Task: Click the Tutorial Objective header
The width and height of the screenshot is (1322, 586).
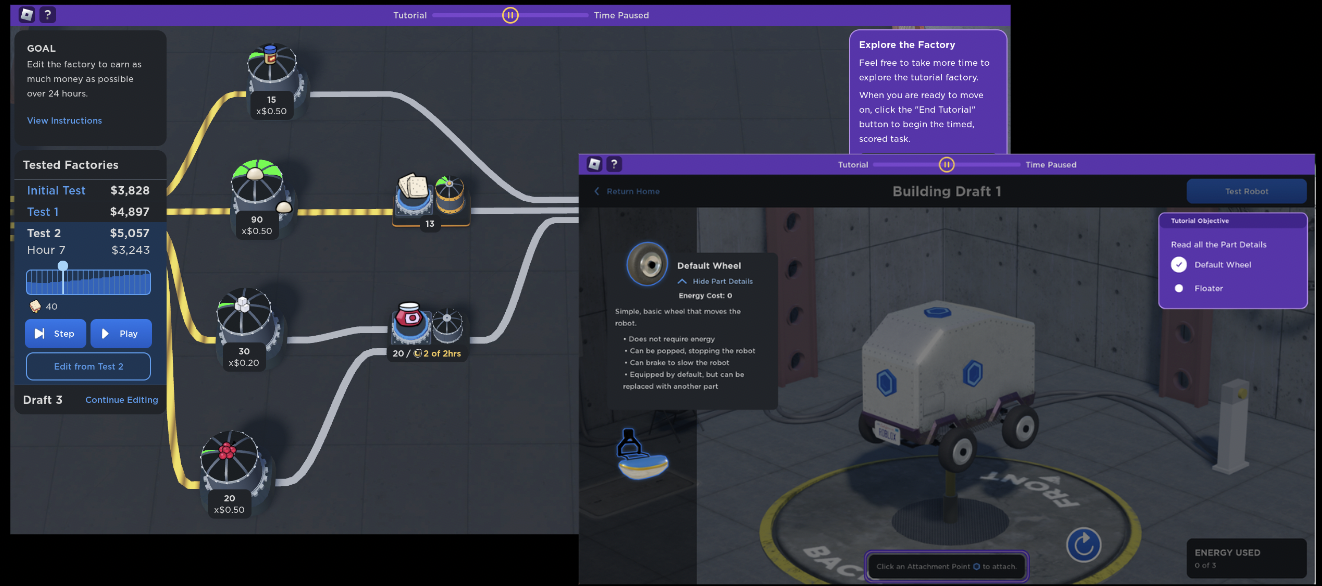Action: (x=1200, y=221)
